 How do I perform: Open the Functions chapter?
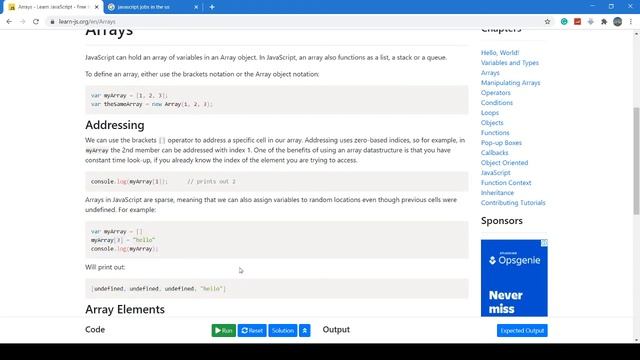pos(495,133)
